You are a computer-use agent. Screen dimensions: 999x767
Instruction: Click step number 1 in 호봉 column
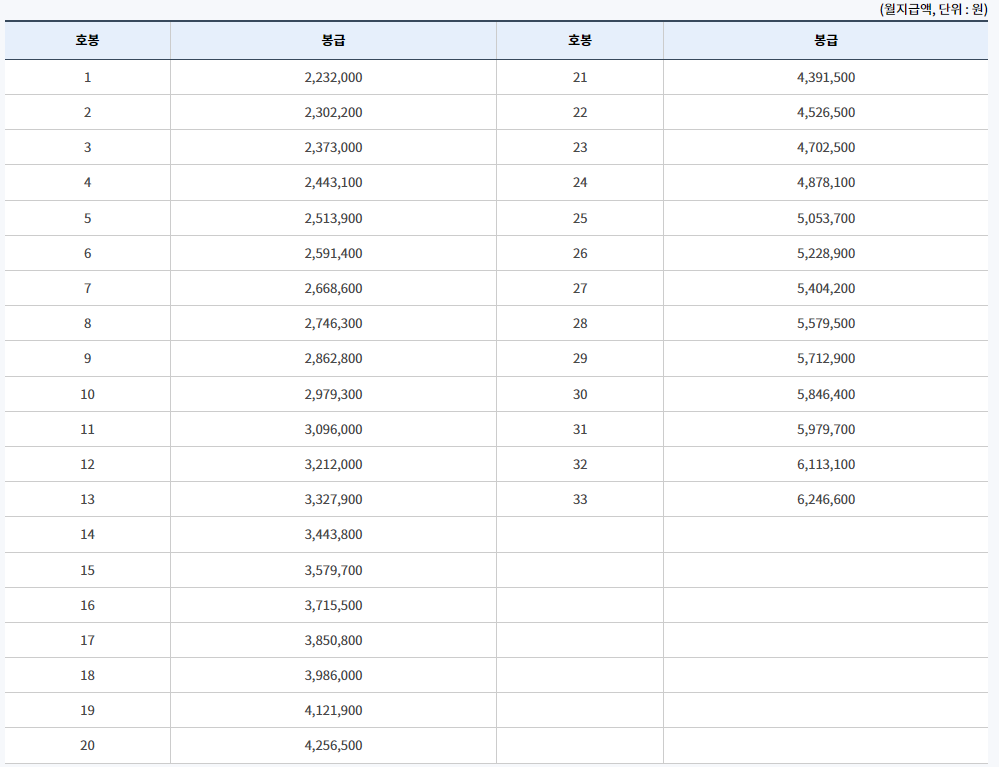coord(87,78)
